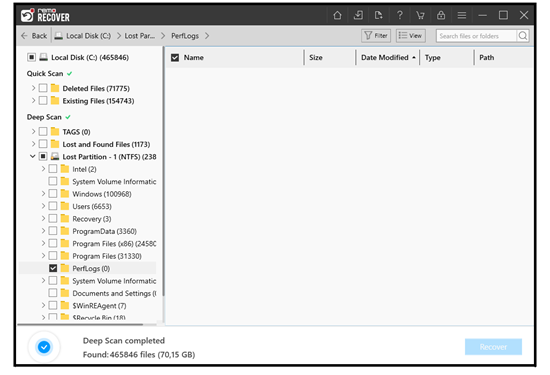Click the ProgramData folder icon
This screenshot has width=550, height=375.
pos(65,231)
